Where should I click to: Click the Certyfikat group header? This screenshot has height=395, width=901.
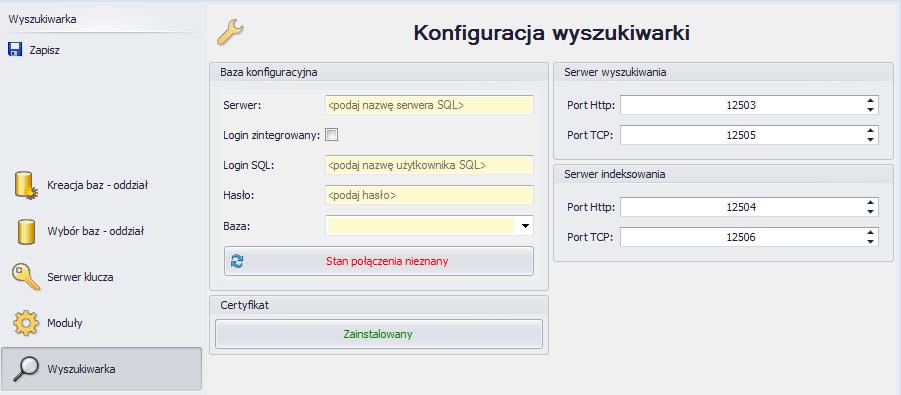click(244, 305)
